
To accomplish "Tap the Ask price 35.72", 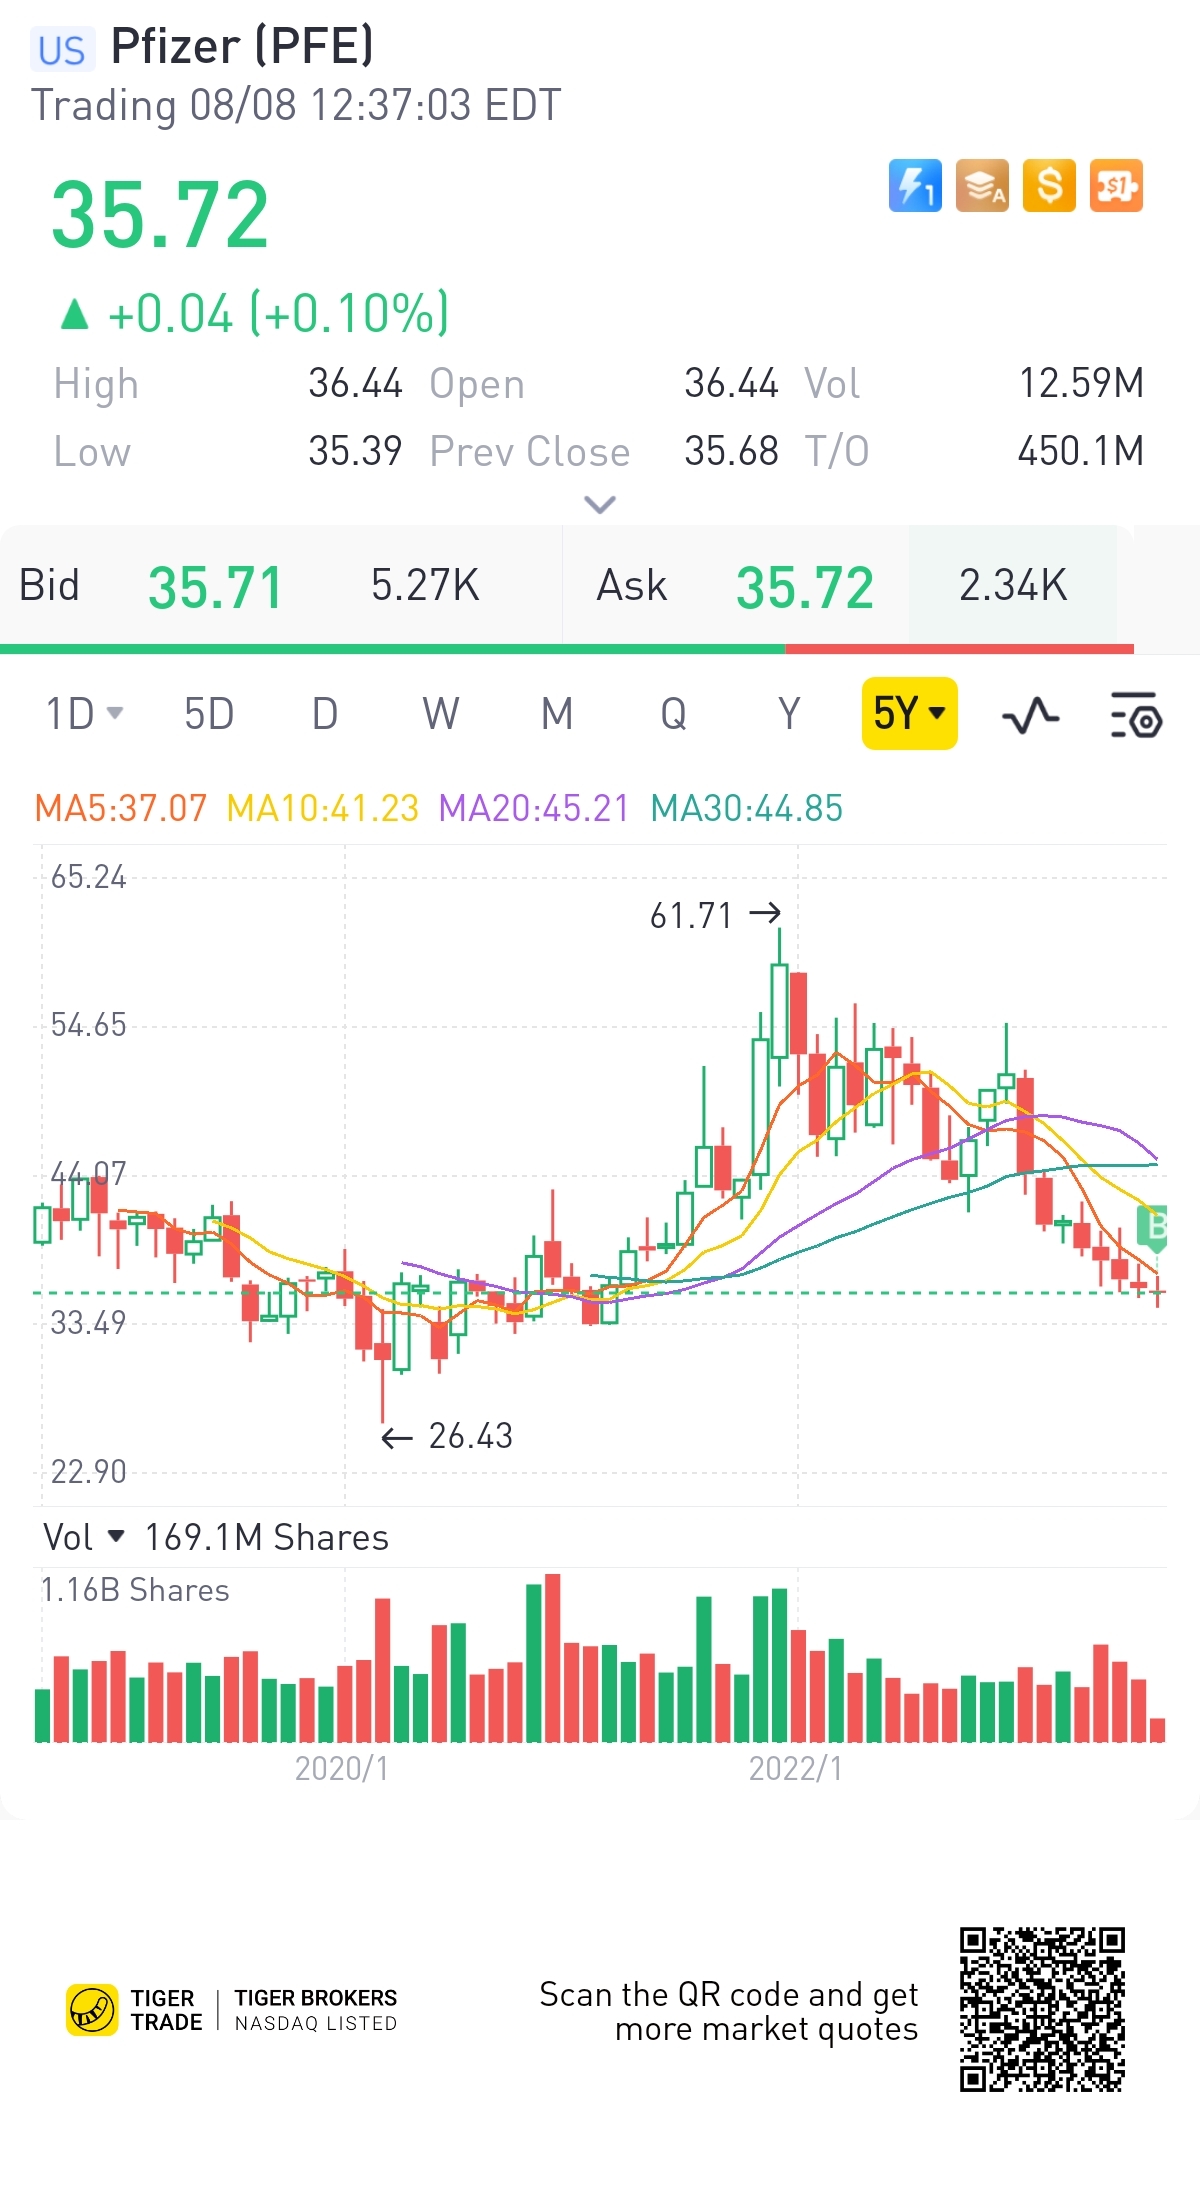I will [x=805, y=587].
